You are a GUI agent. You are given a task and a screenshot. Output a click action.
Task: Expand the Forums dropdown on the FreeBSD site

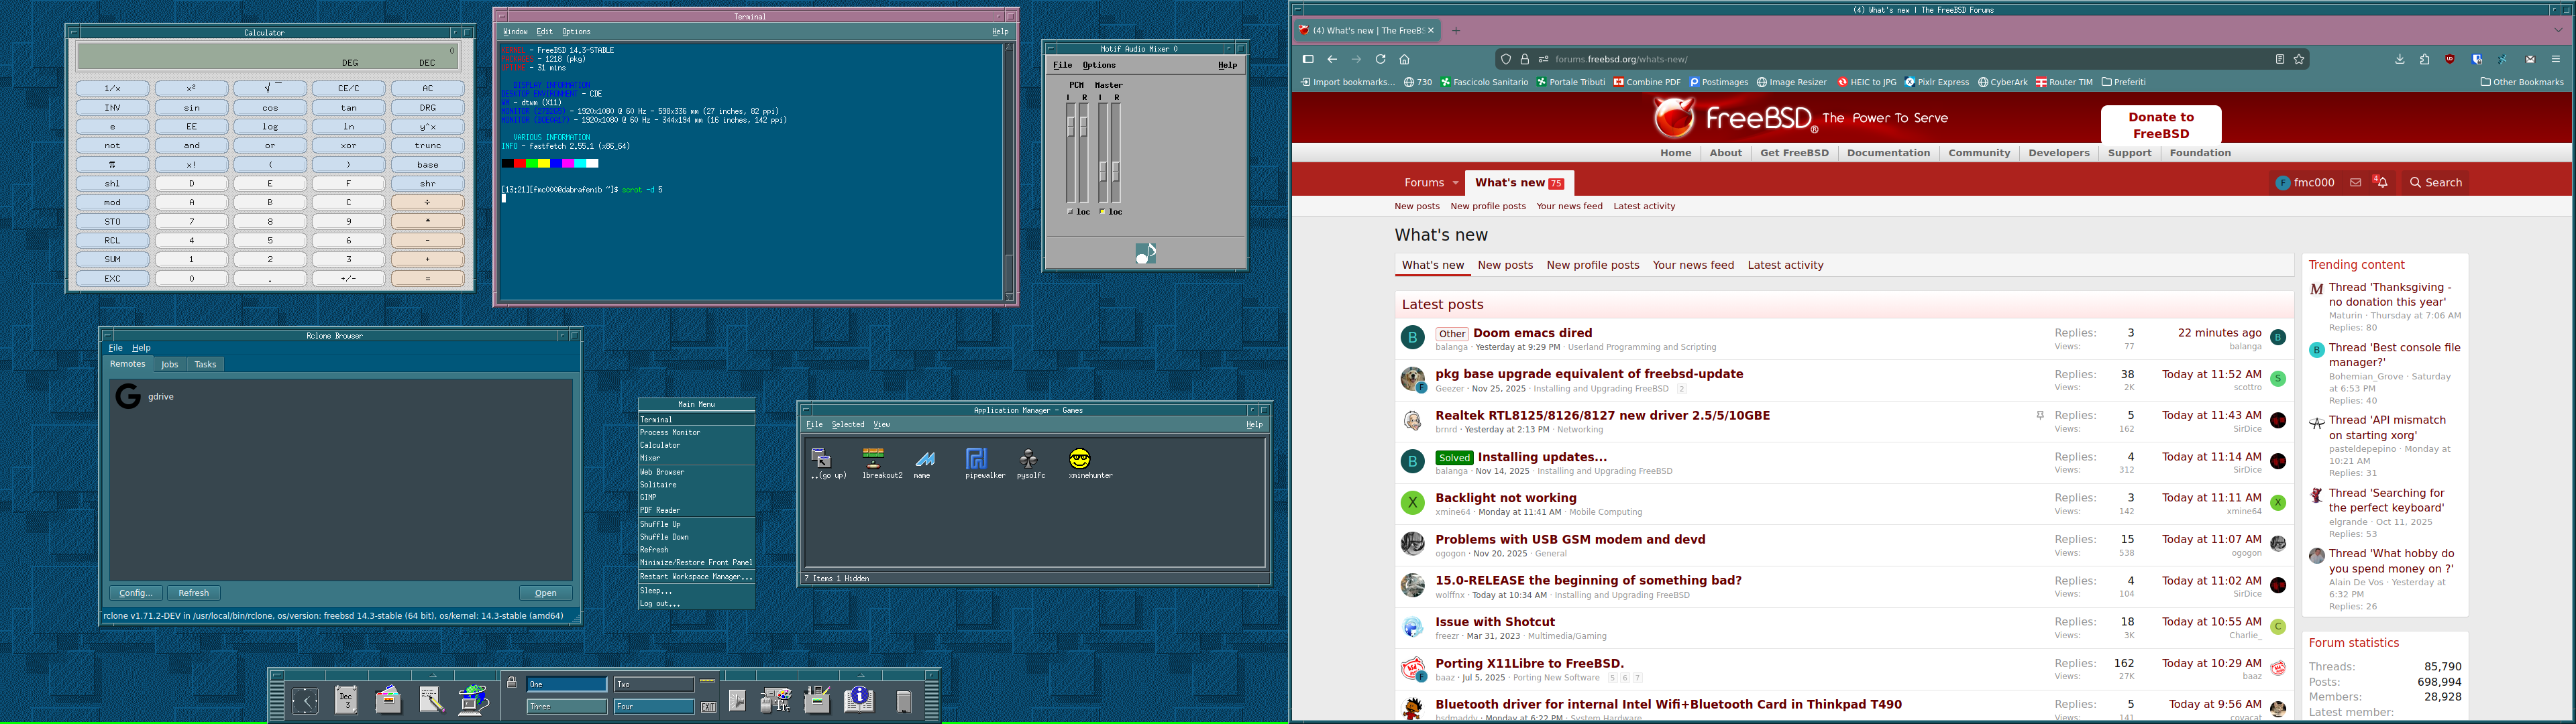tap(1430, 182)
